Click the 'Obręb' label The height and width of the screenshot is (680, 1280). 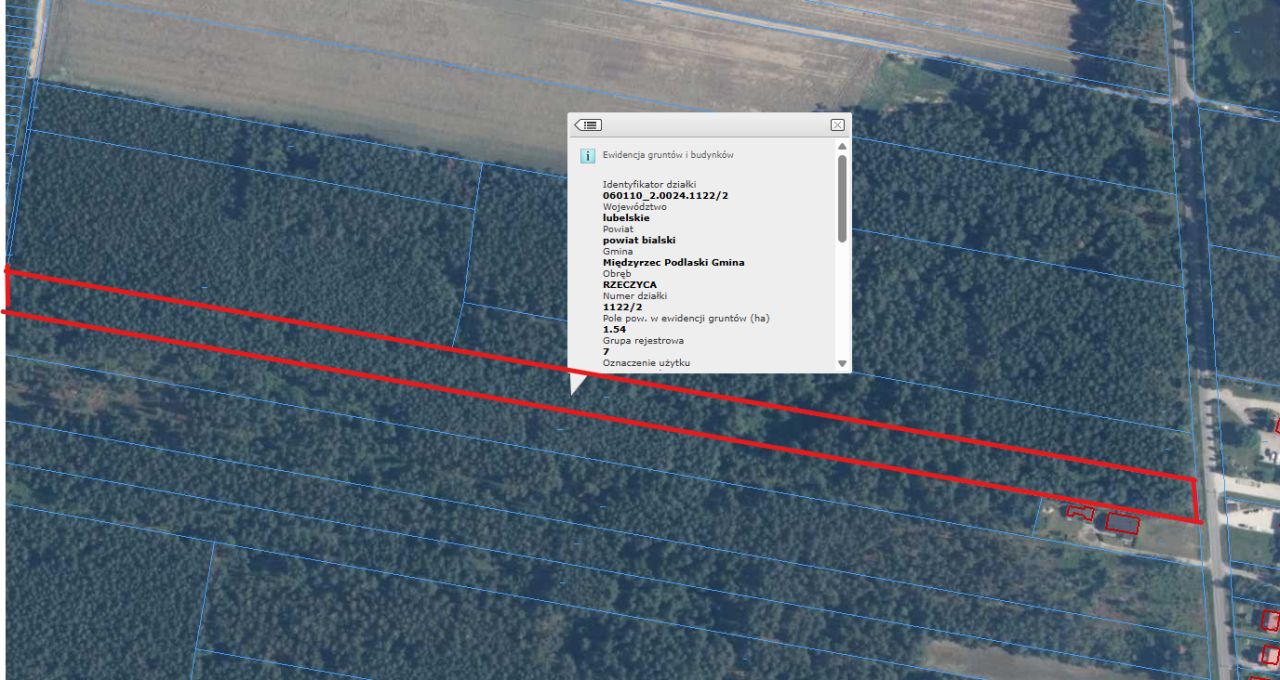coord(617,274)
